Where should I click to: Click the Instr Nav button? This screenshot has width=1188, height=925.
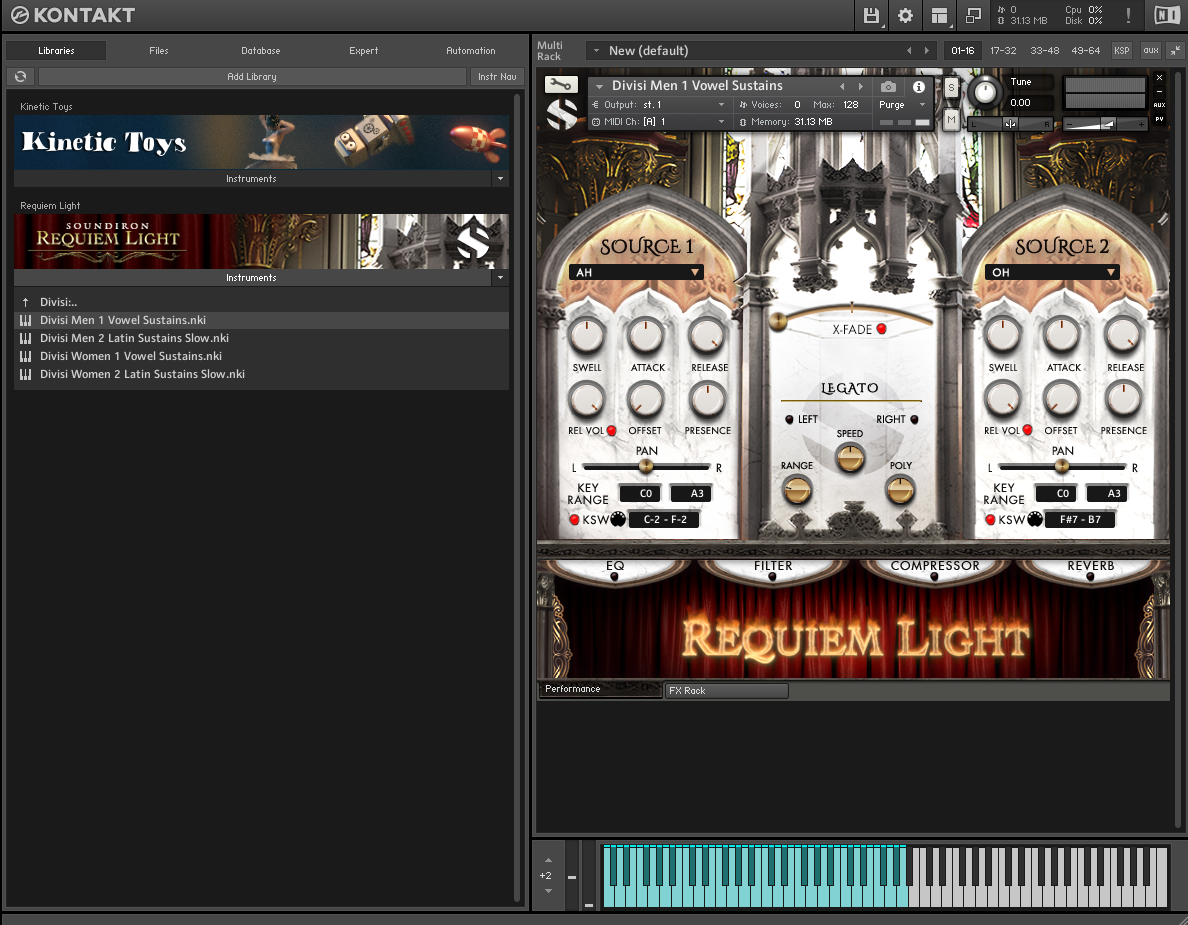point(497,77)
